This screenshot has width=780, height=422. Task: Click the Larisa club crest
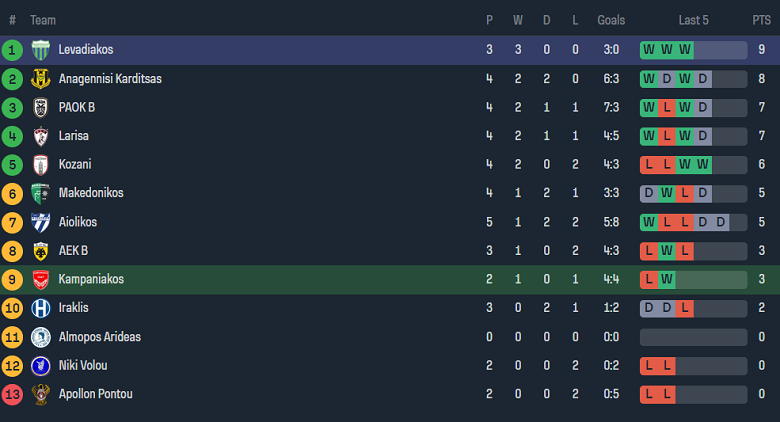click(41, 136)
